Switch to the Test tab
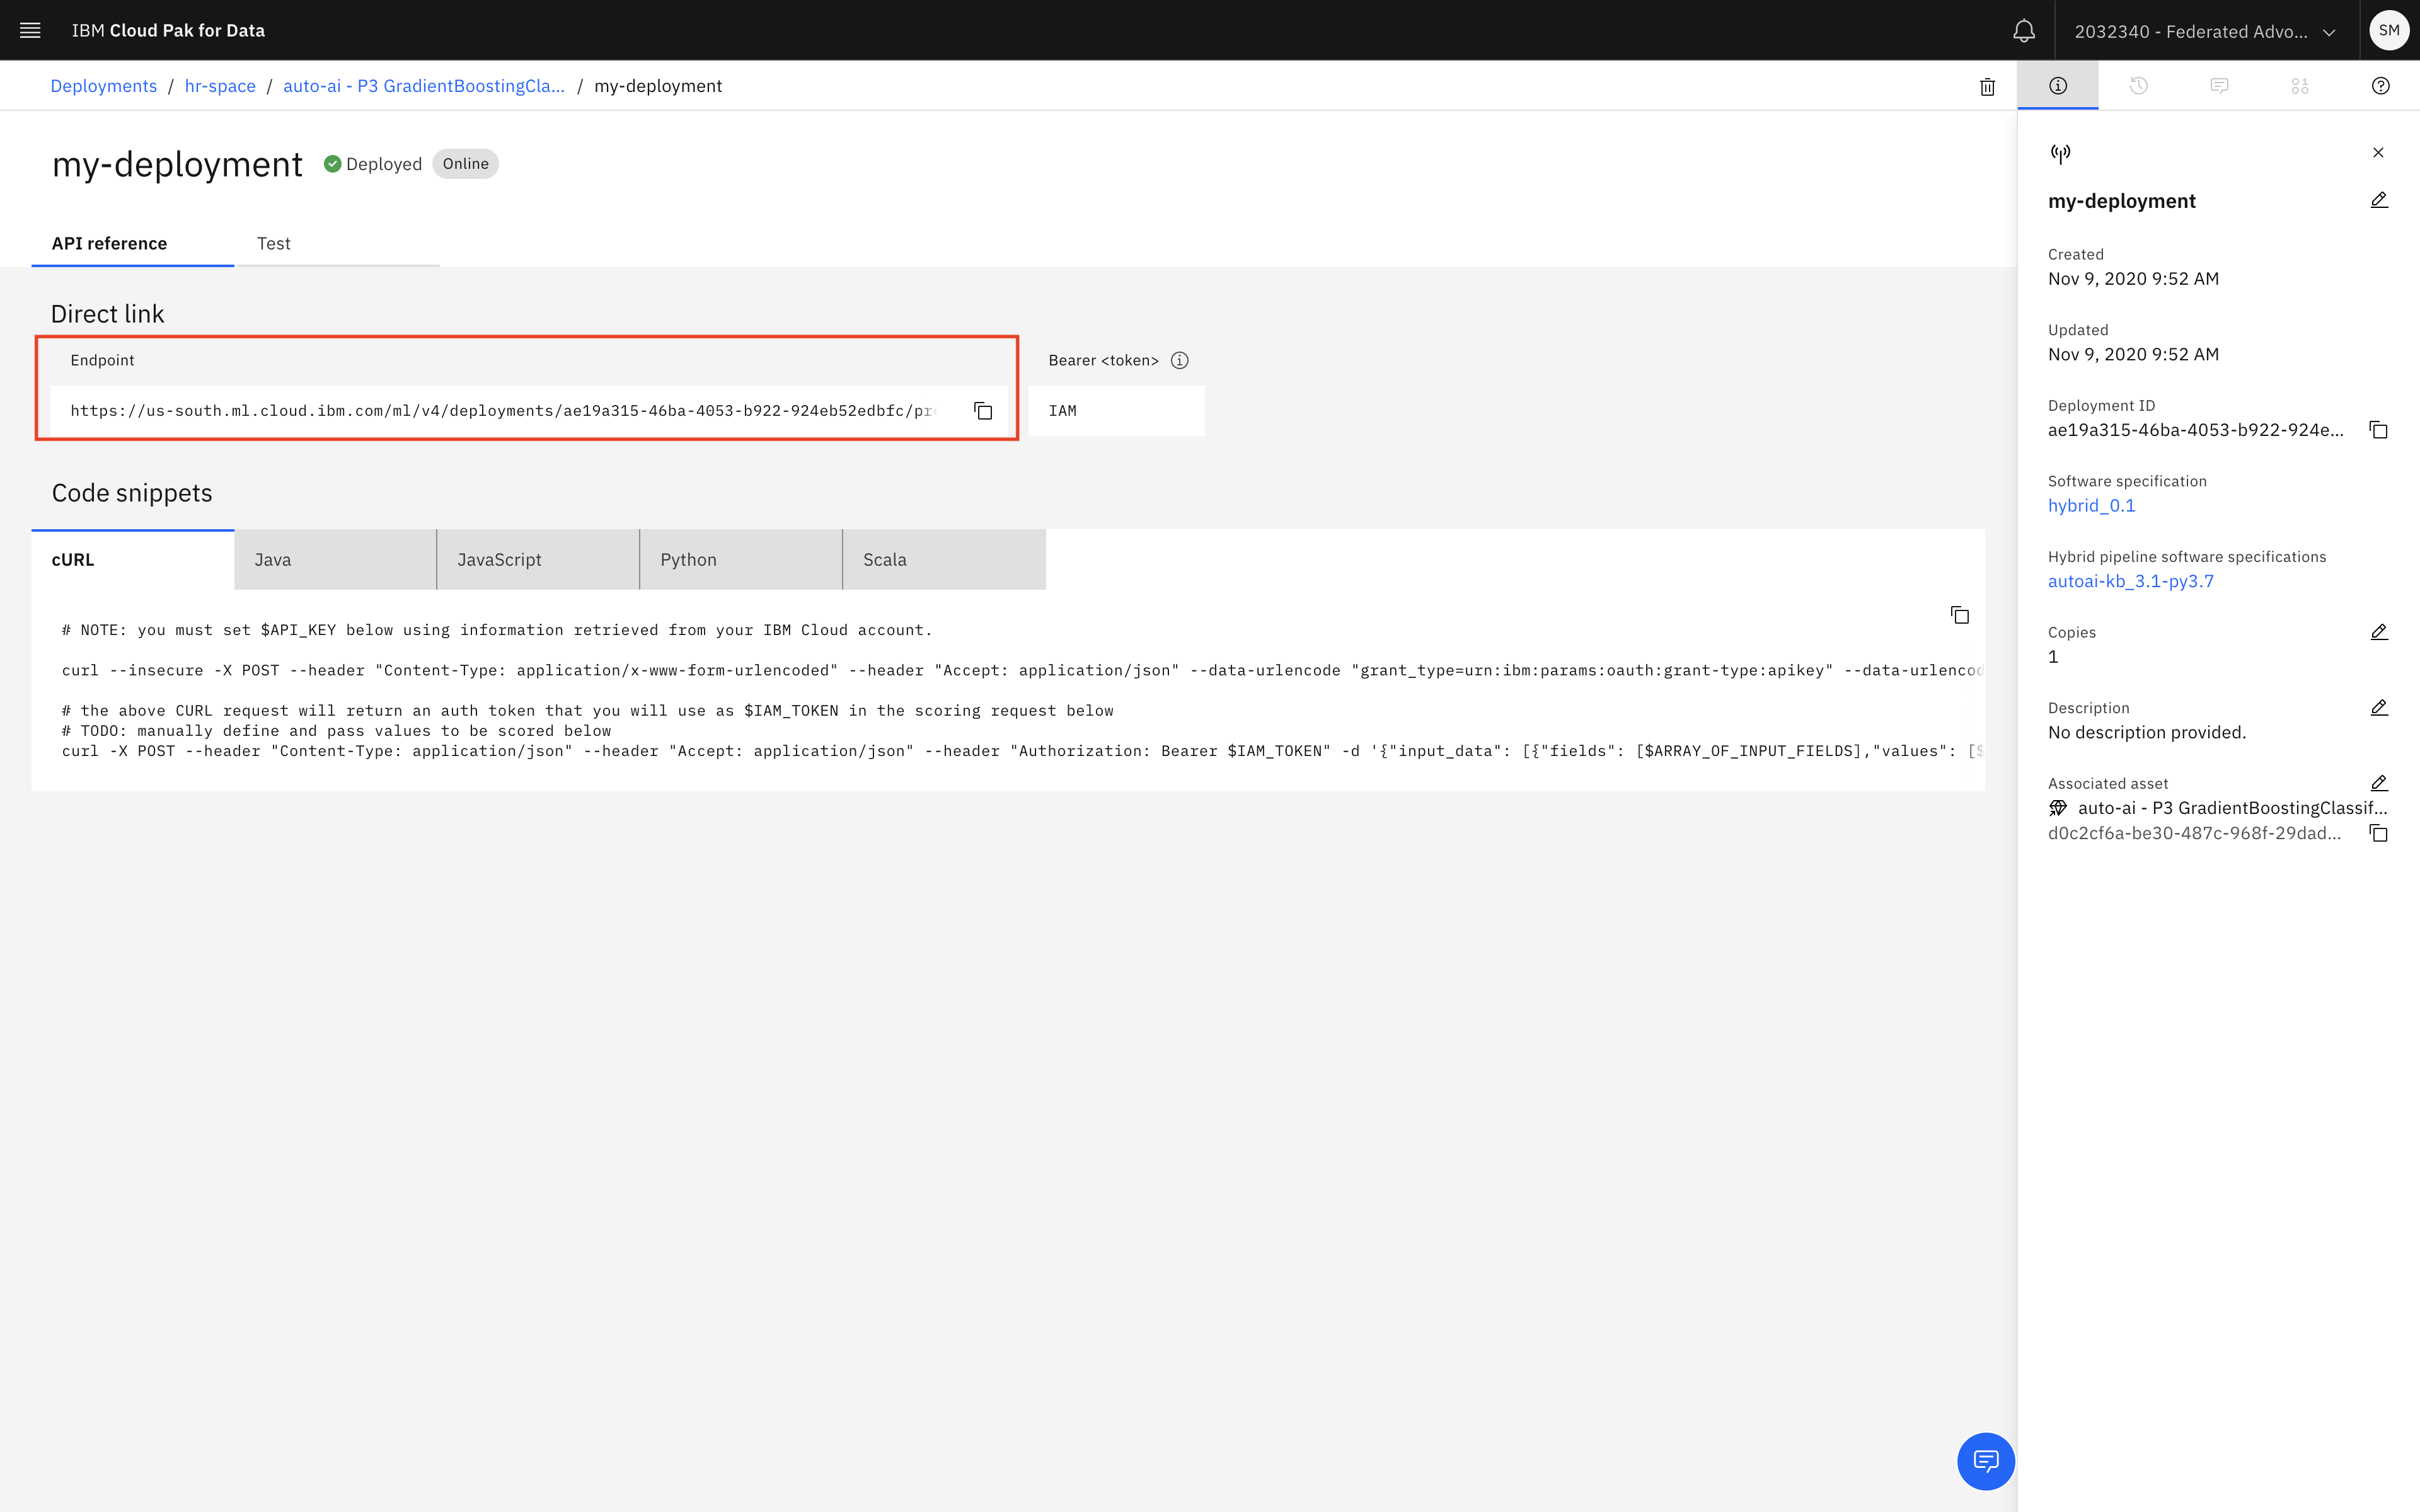2420x1512 pixels. [274, 243]
